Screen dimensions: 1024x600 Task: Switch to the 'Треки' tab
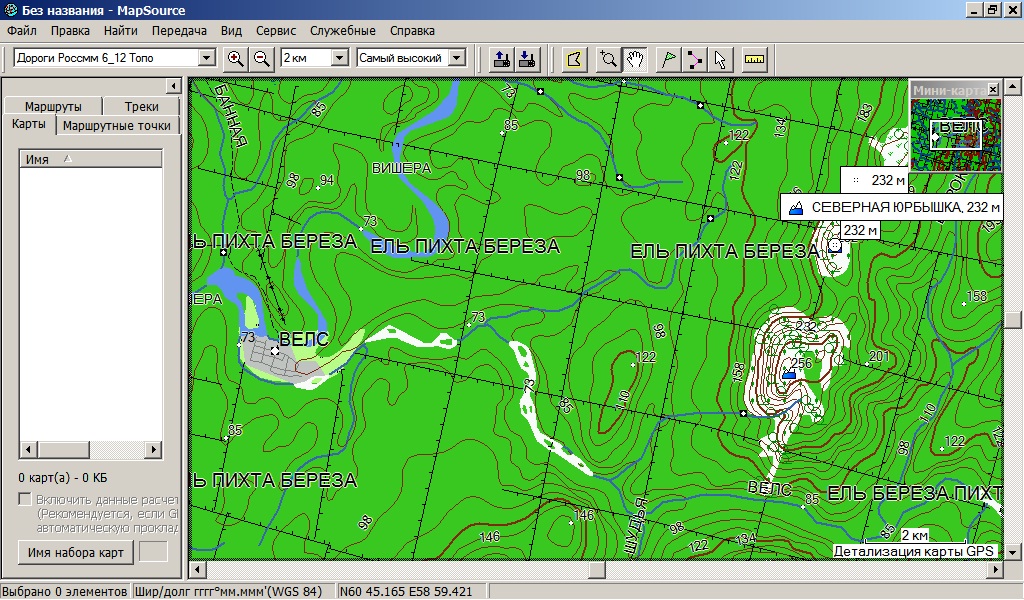point(142,107)
